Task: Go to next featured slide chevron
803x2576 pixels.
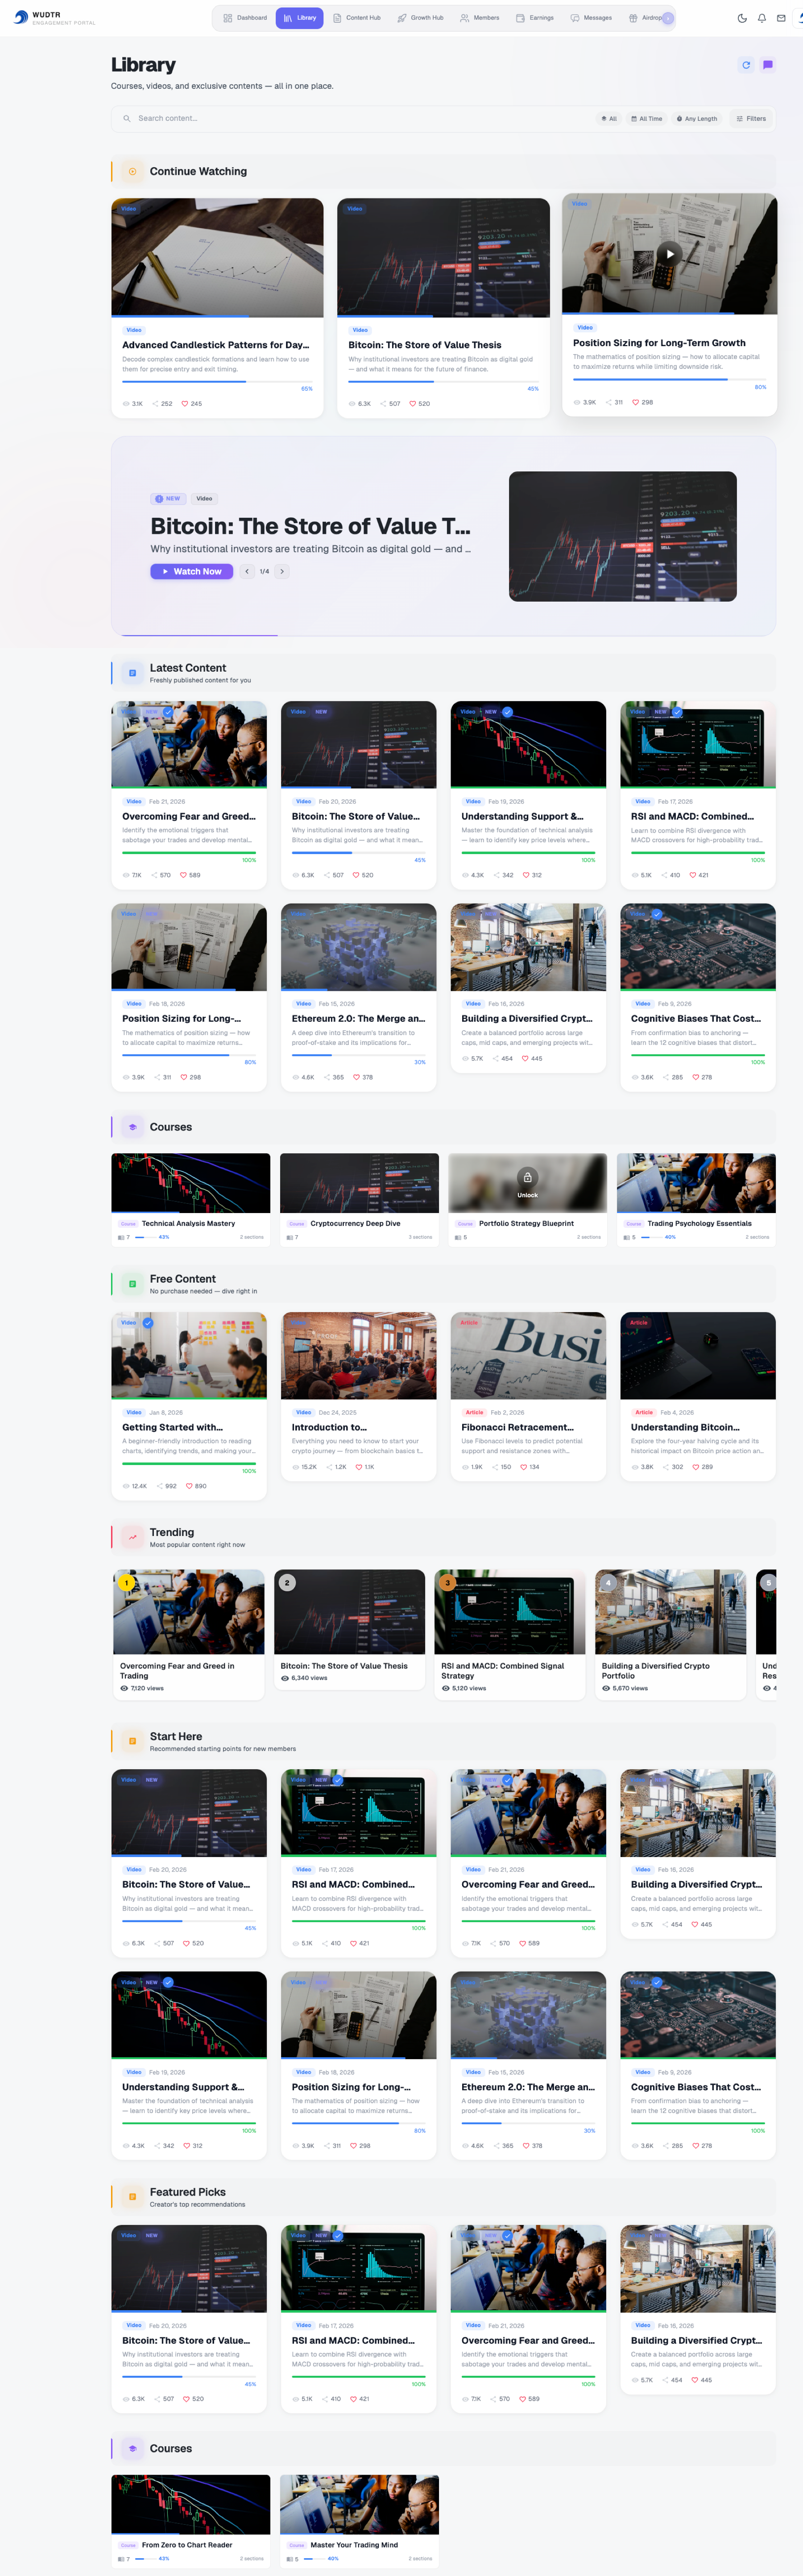Action: (282, 572)
